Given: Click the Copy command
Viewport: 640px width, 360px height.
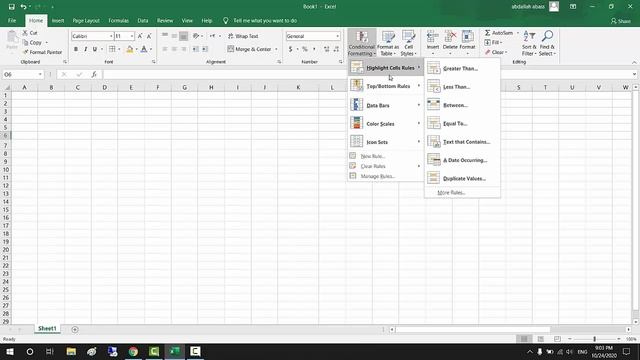Looking at the screenshot, I should point(32,42).
